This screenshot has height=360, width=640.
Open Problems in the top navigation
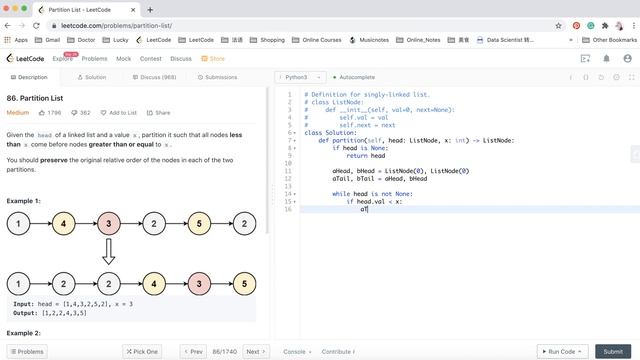[94, 59]
